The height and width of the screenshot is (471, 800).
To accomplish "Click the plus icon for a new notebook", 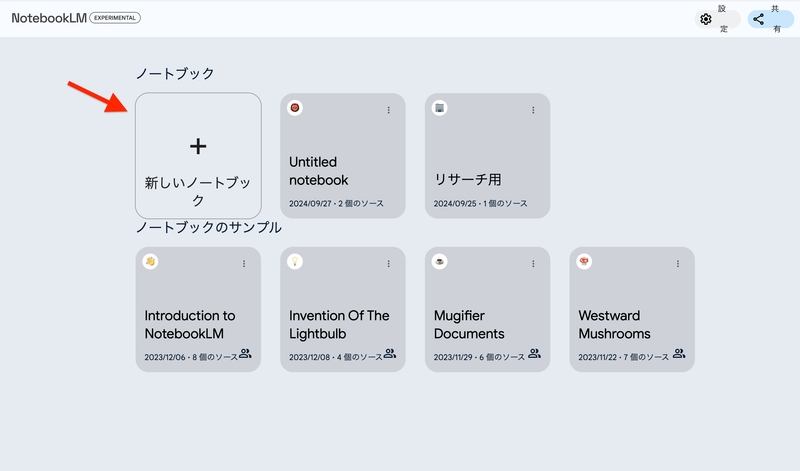I will pyautogui.click(x=198, y=146).
